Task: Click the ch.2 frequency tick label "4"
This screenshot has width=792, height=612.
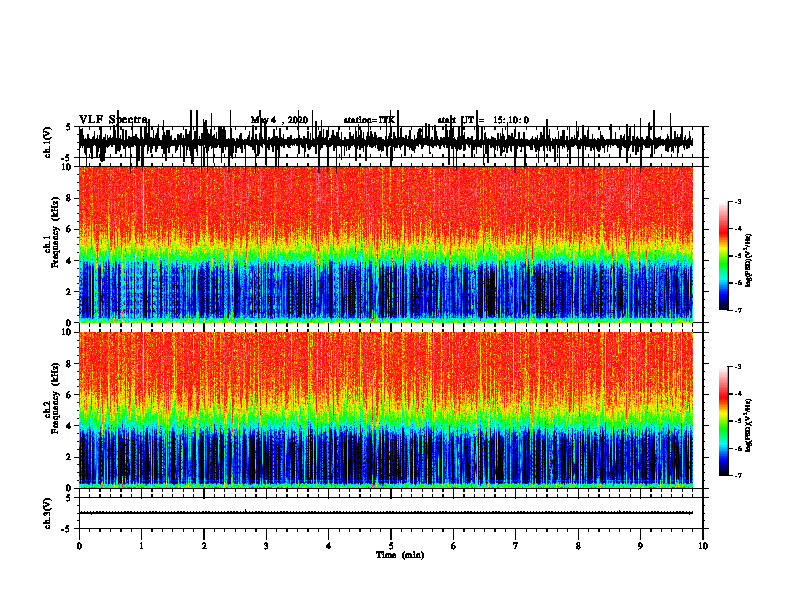Action: [69, 426]
